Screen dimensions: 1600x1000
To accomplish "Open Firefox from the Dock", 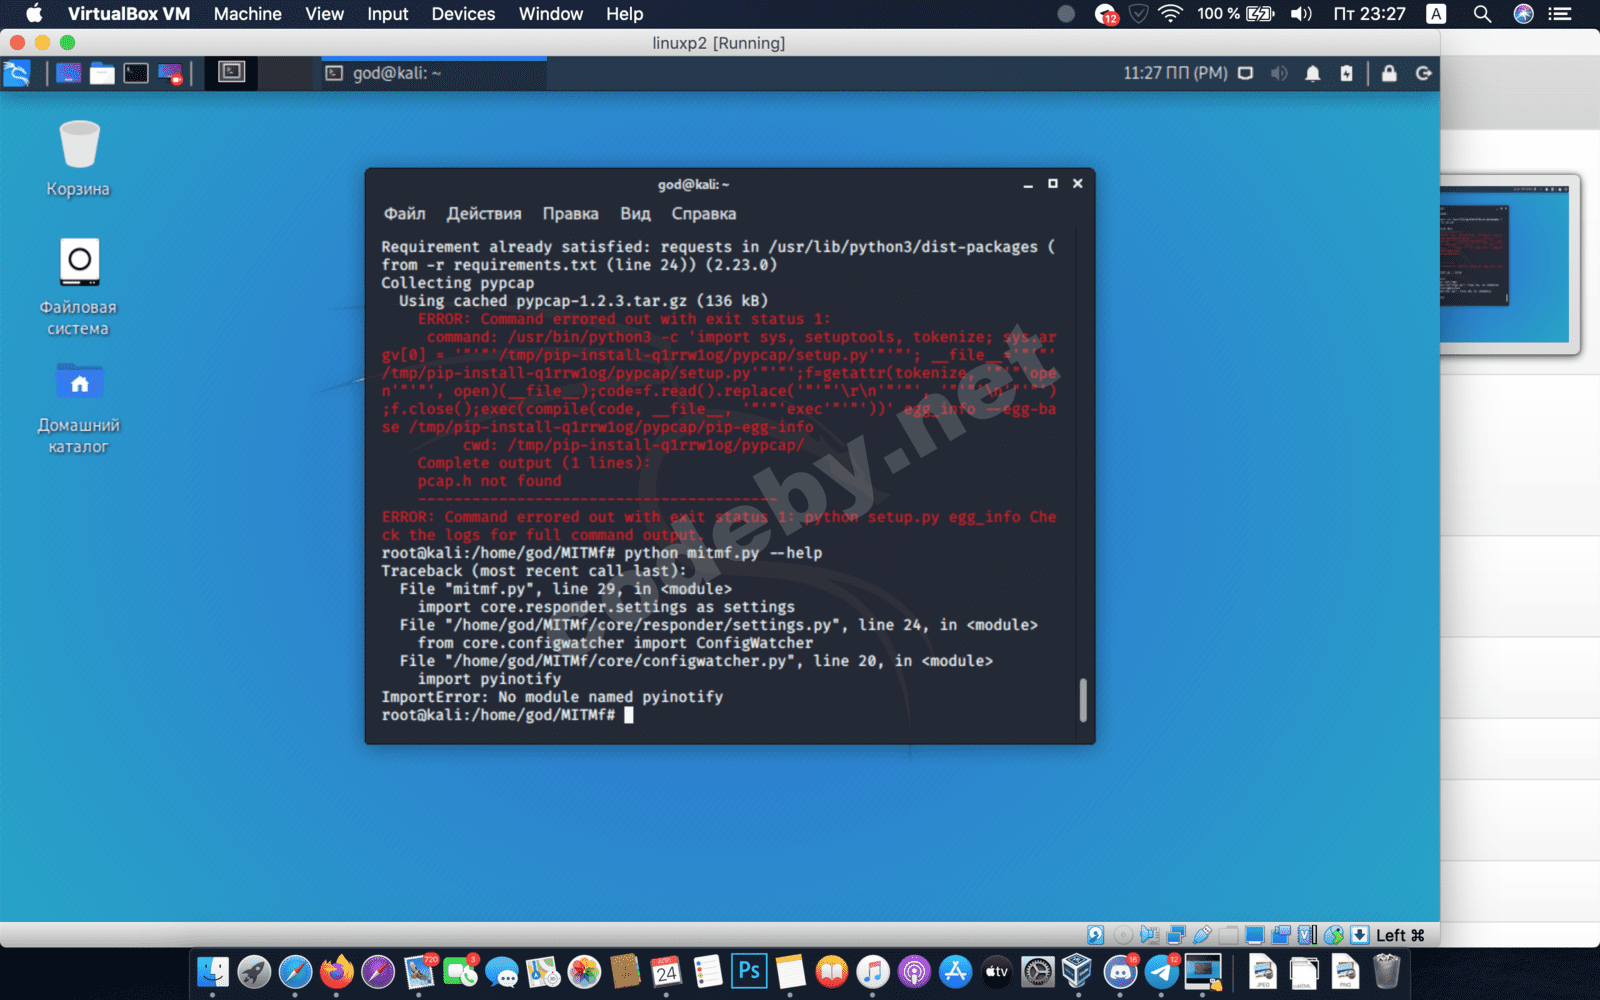I will pyautogui.click(x=337, y=971).
